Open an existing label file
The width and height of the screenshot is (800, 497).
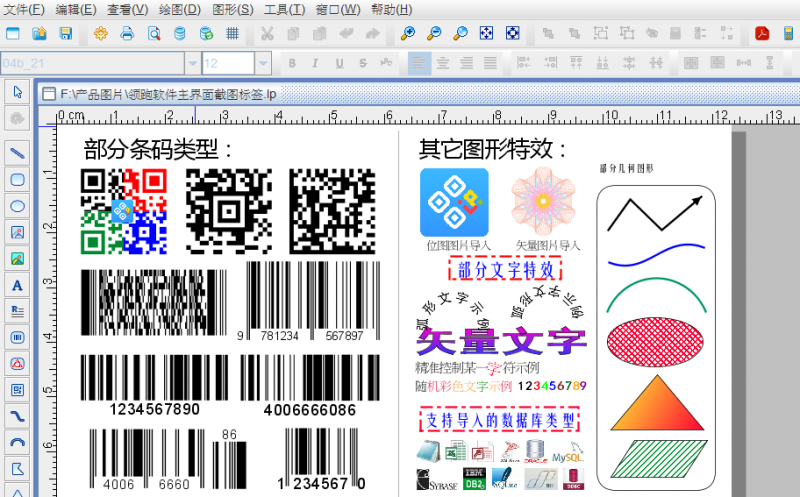[x=39, y=34]
